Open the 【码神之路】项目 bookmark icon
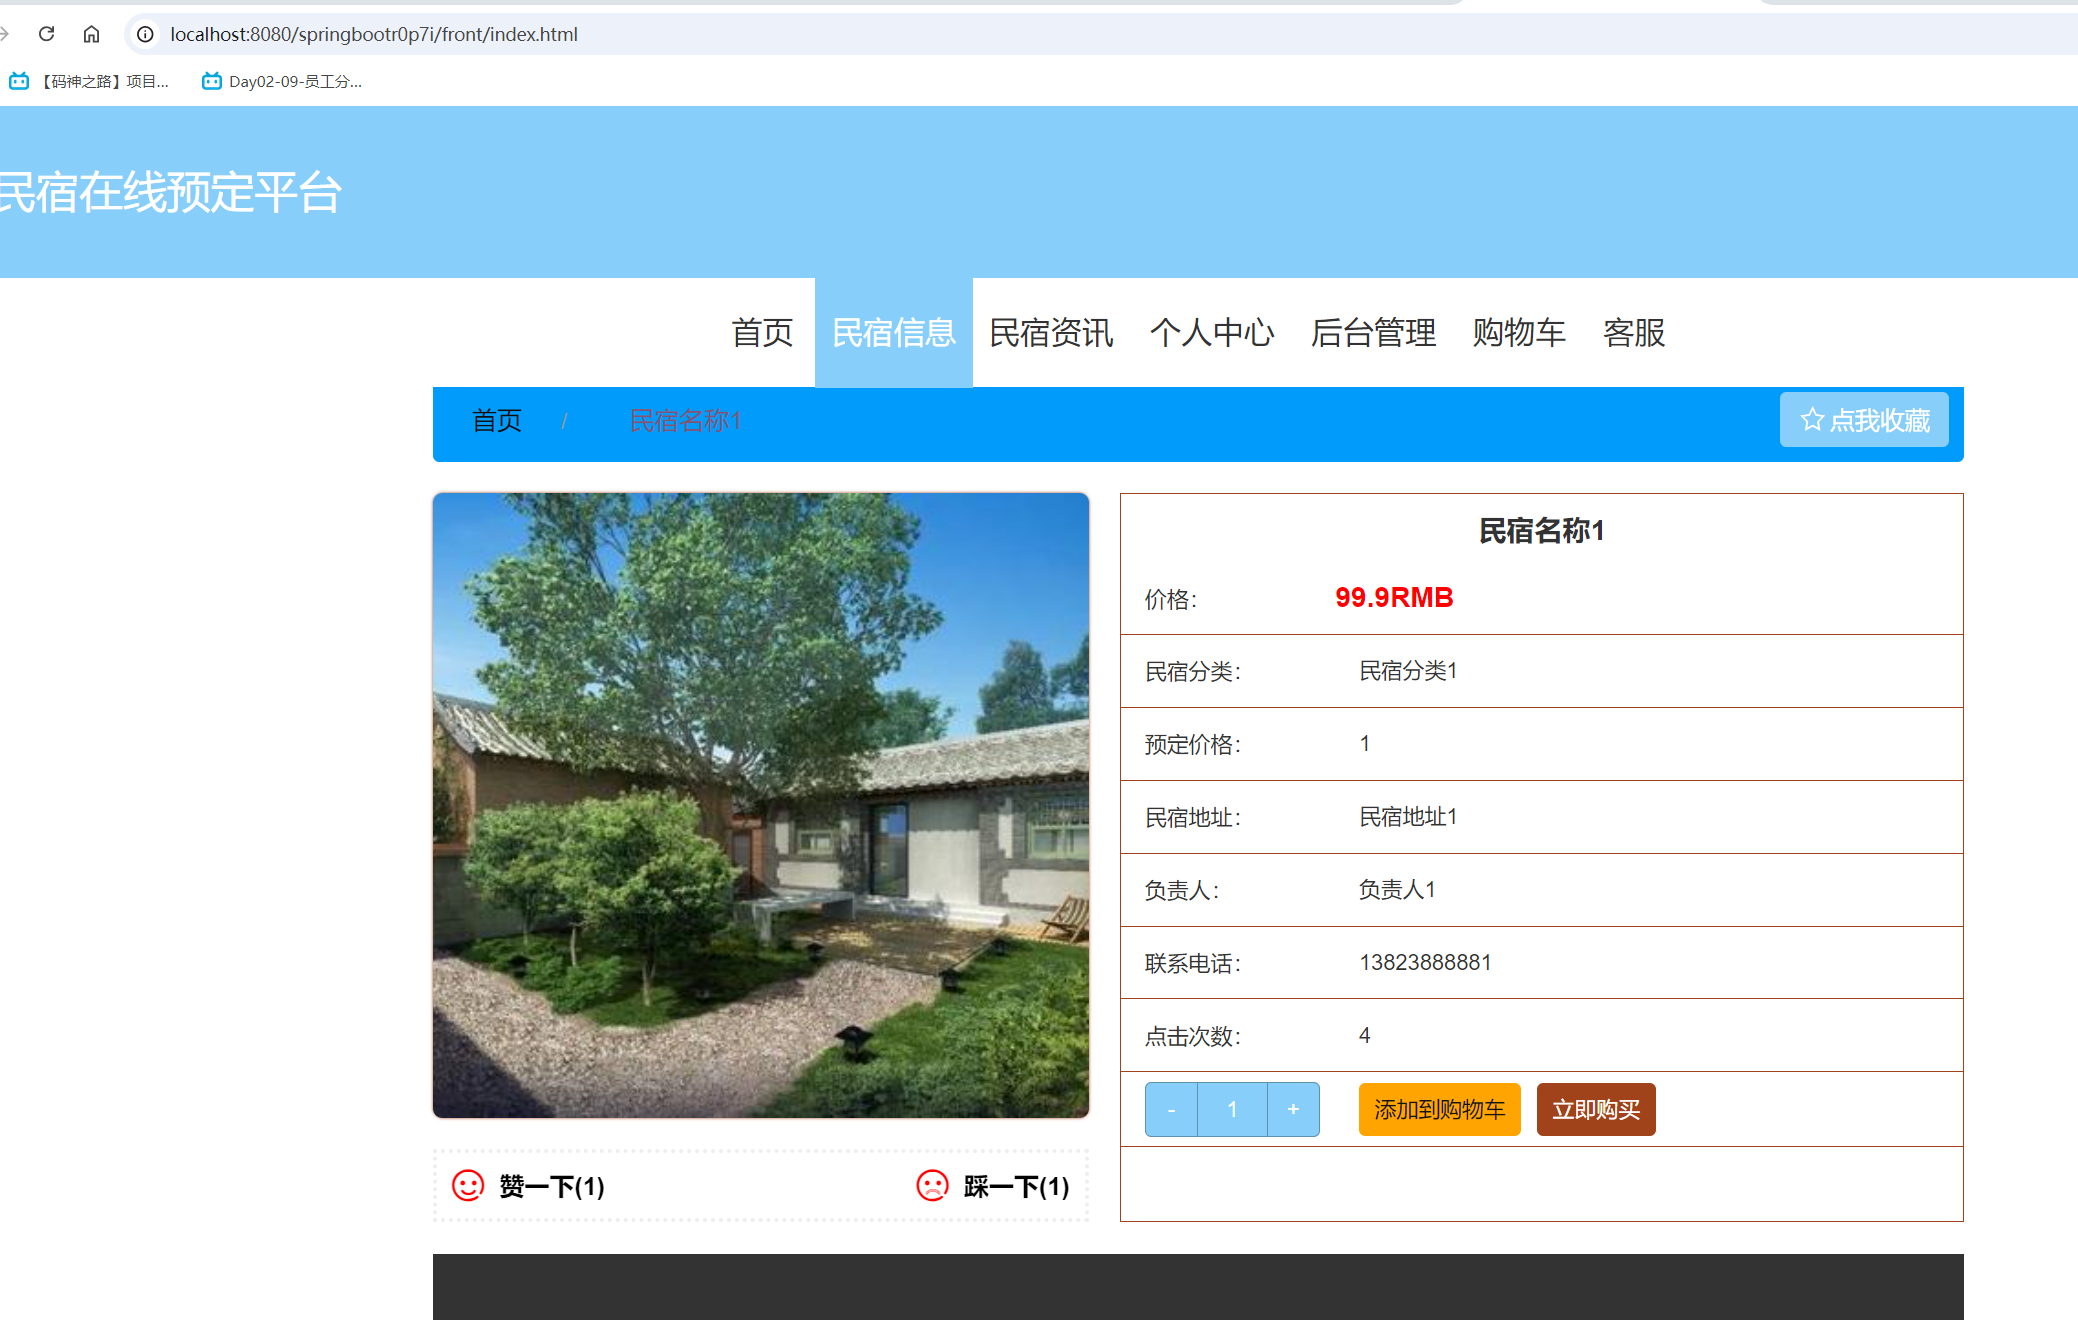The image size is (2078, 1320). [19, 81]
